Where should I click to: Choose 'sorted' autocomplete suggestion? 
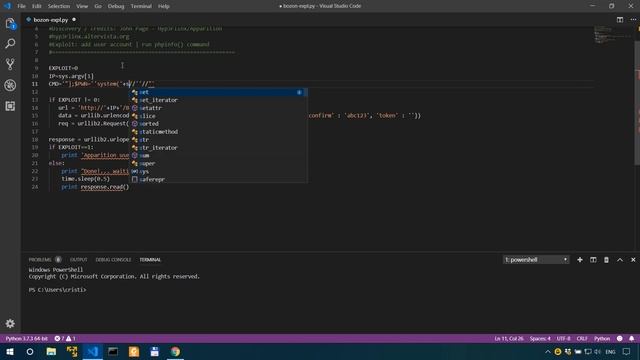click(218, 124)
